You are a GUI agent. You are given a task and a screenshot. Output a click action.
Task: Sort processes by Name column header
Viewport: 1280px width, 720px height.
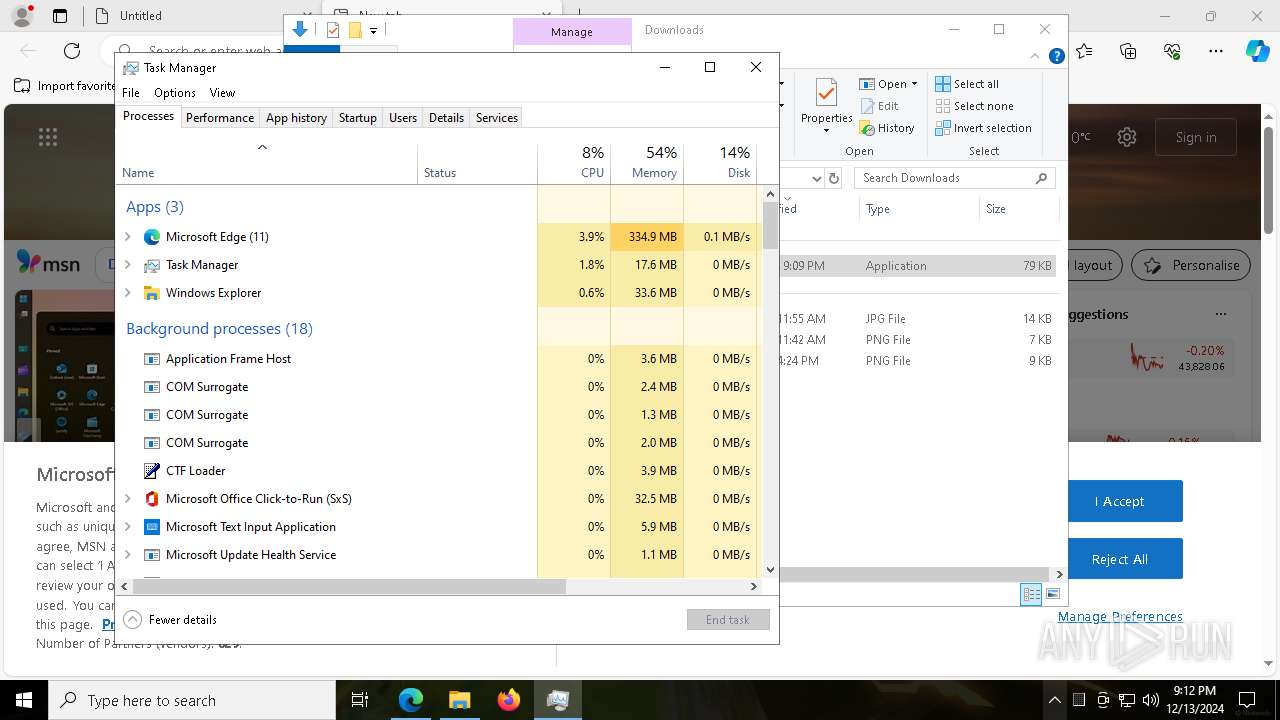(x=267, y=163)
